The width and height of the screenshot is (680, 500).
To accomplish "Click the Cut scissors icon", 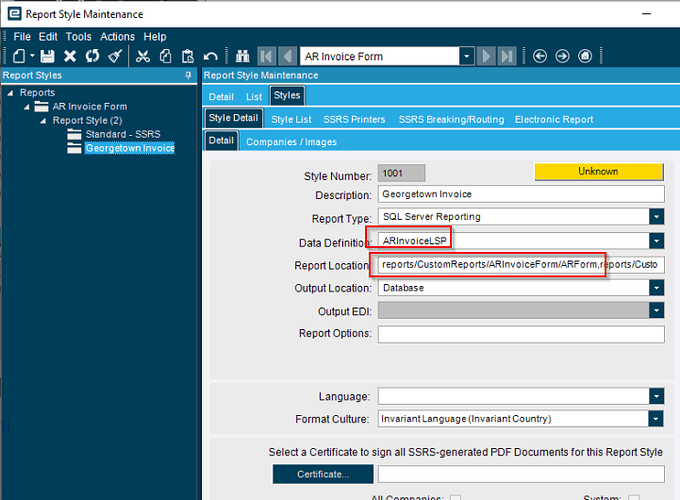I will tap(143, 56).
